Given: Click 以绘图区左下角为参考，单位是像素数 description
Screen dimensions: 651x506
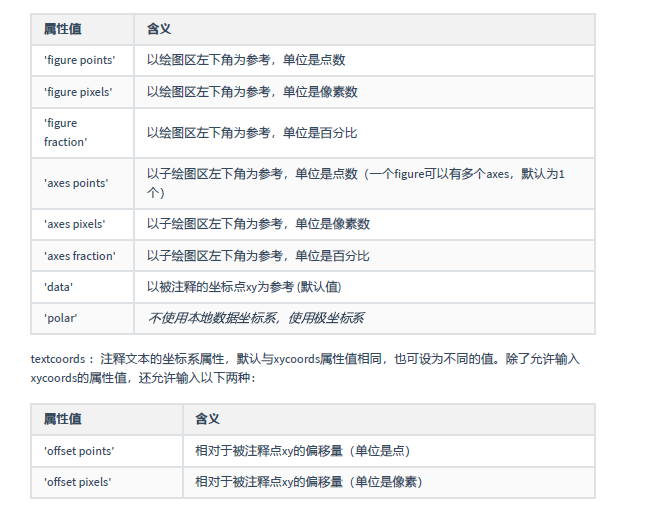Looking at the screenshot, I should click(x=252, y=92).
